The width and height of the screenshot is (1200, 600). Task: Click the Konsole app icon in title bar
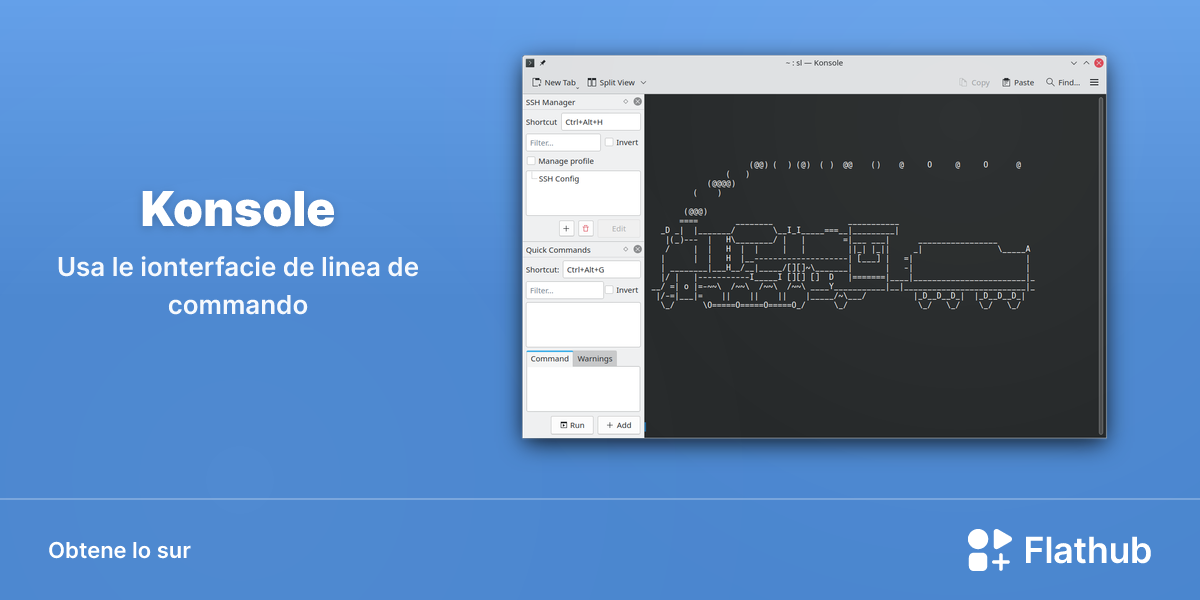pyautogui.click(x=530, y=63)
